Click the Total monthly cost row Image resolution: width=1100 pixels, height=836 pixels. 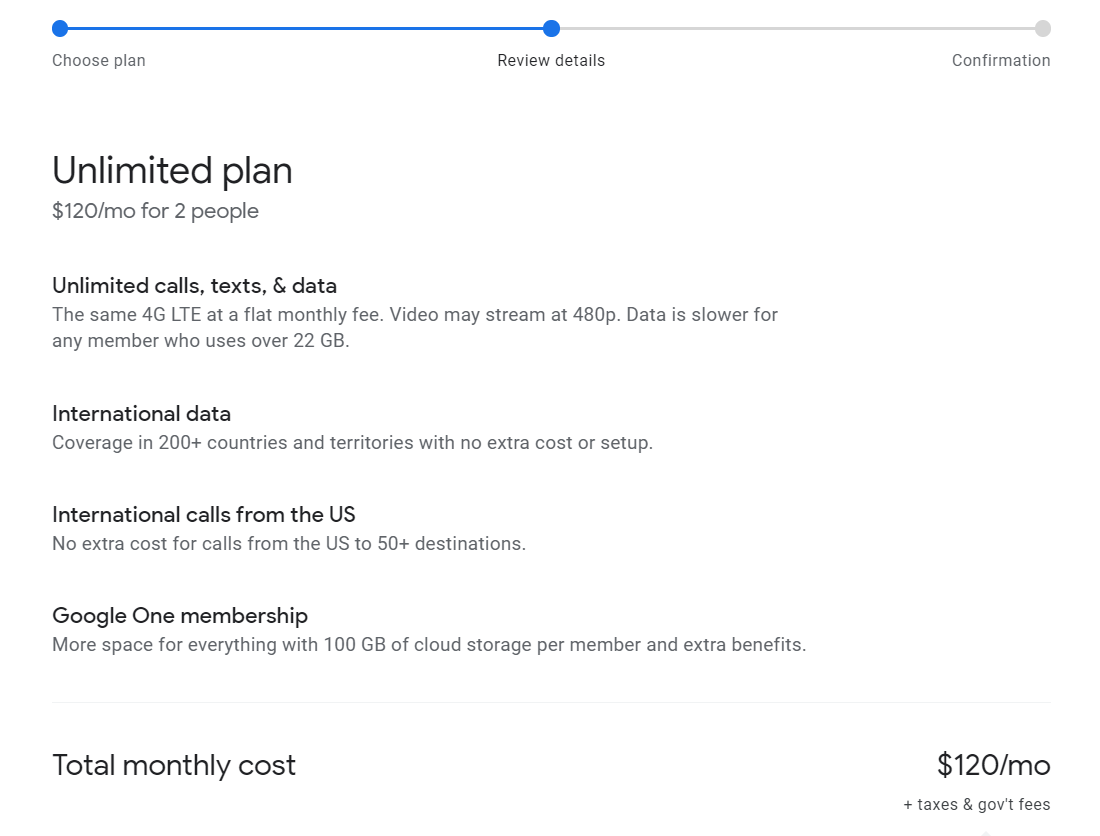[x=174, y=765]
